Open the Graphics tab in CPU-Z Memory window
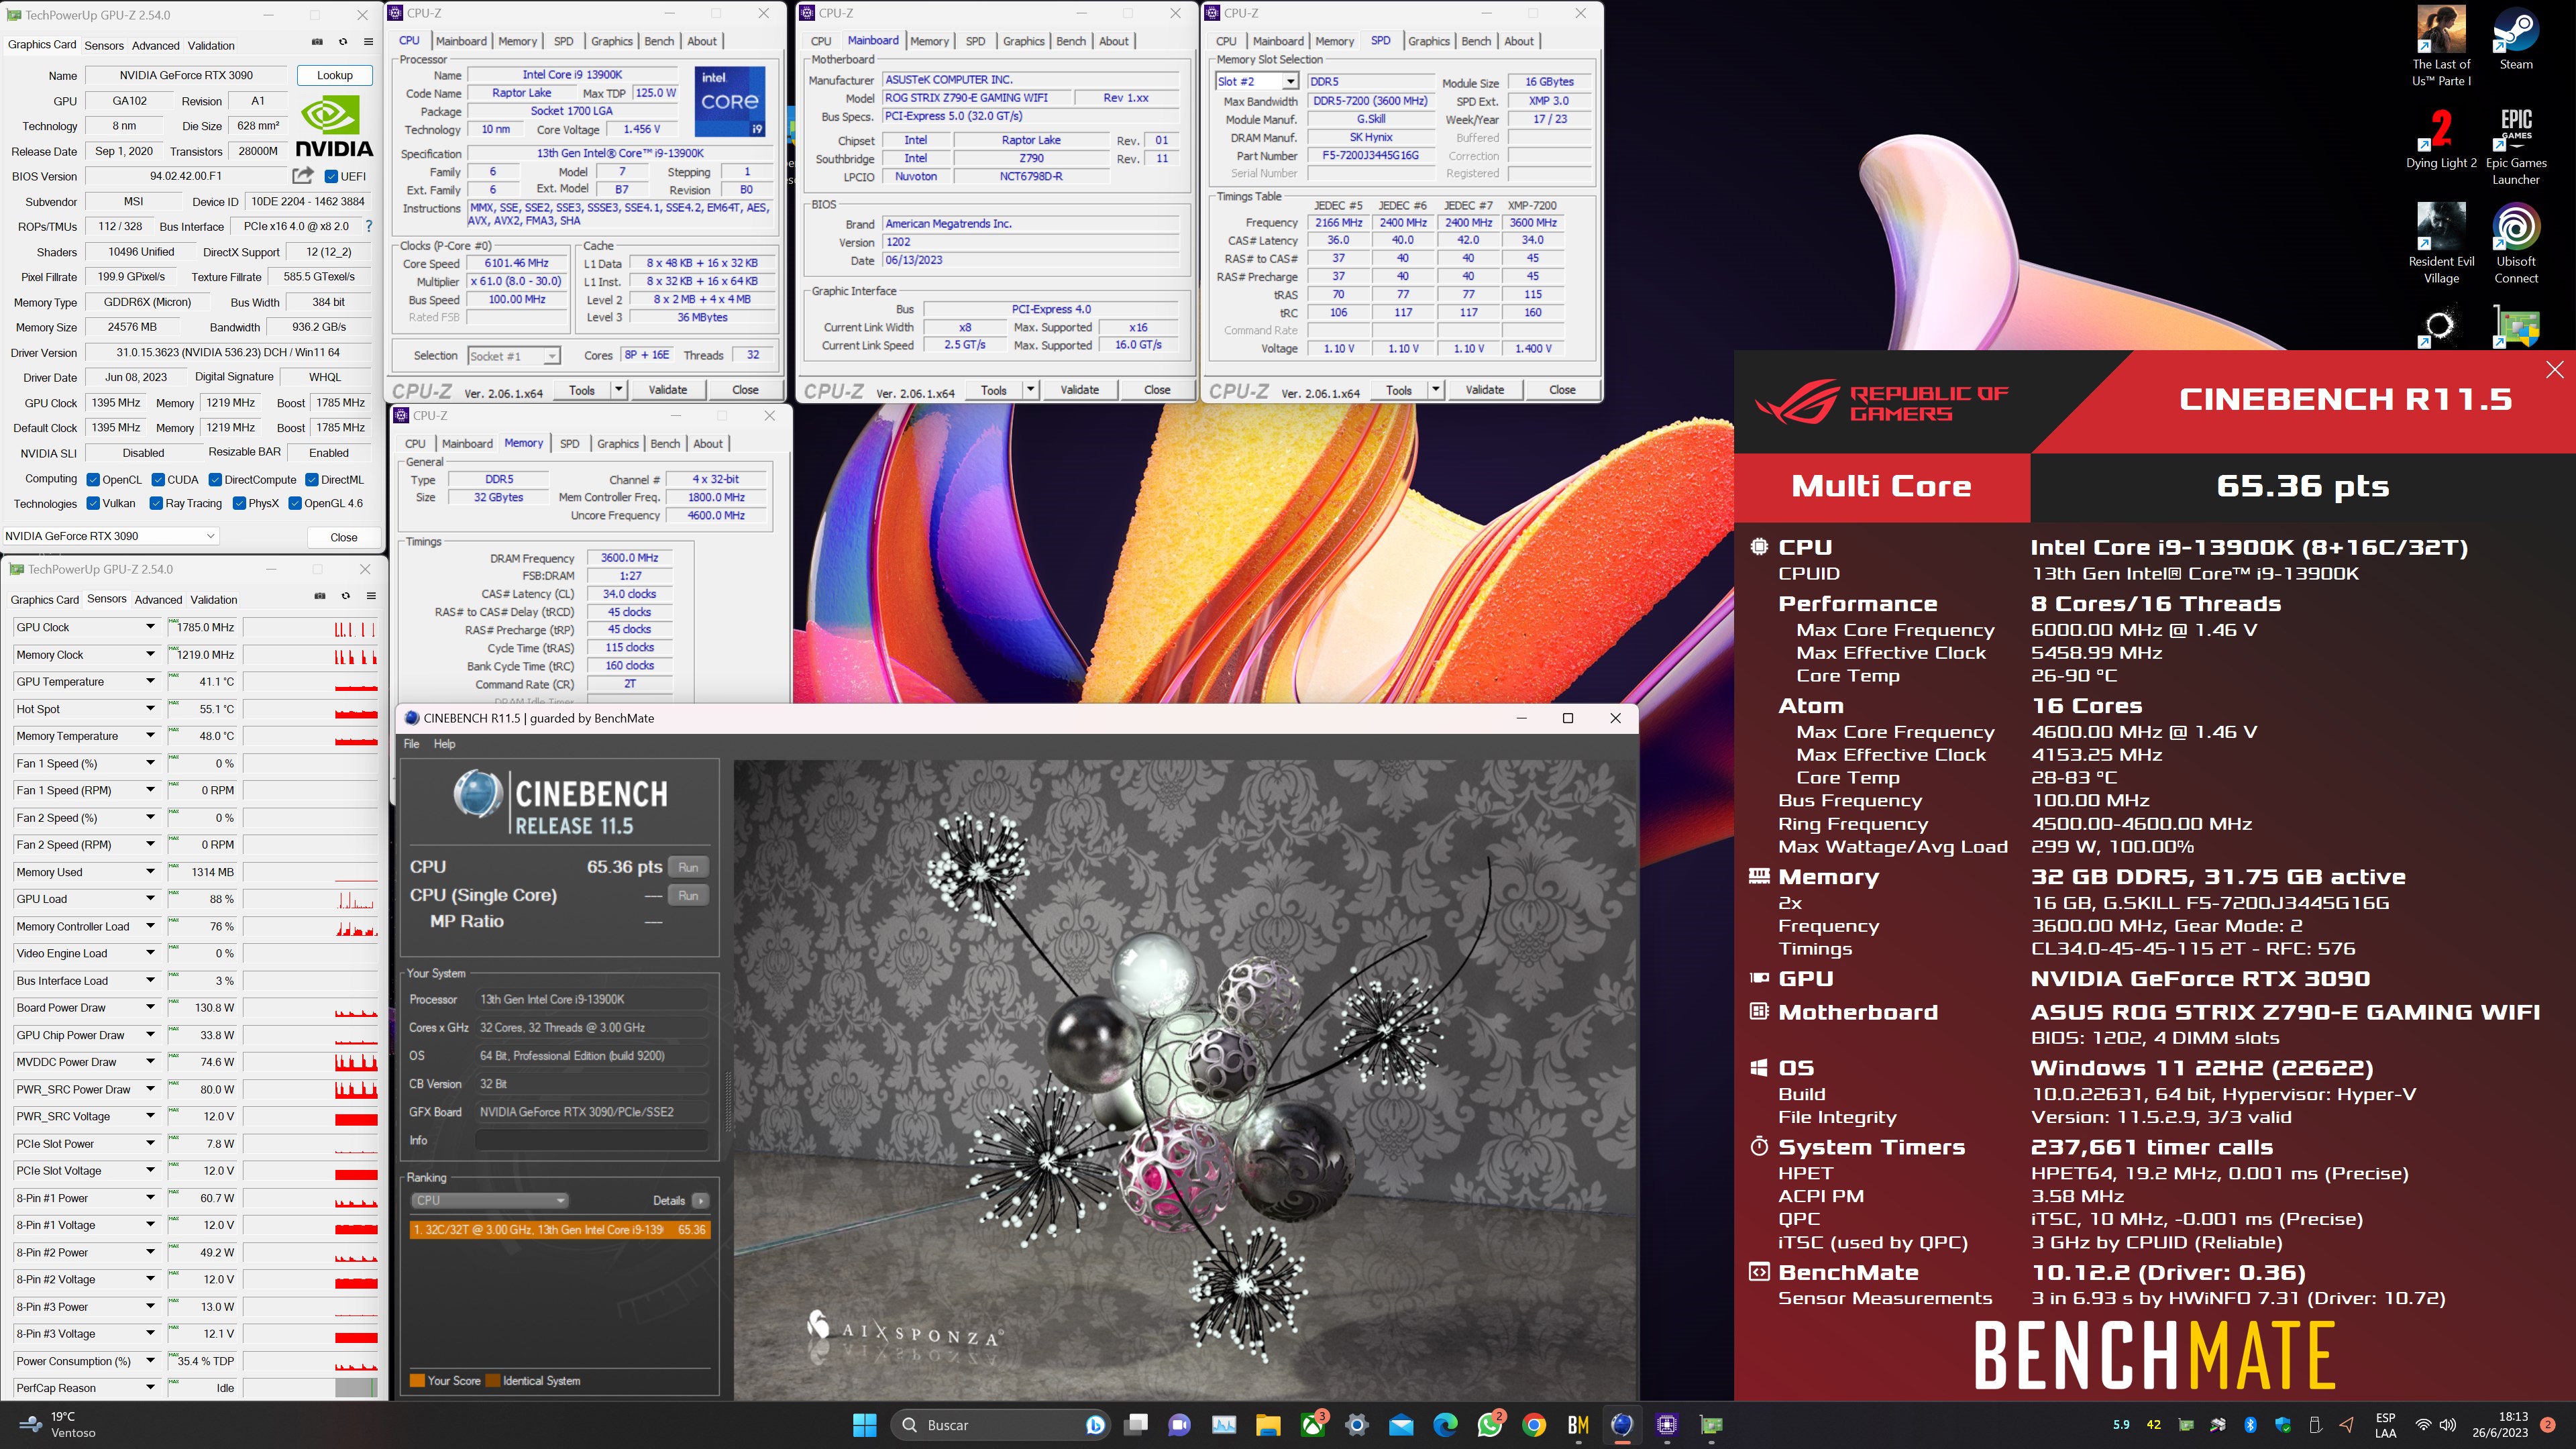Screen dimensions: 2576x1449 tap(618, 444)
